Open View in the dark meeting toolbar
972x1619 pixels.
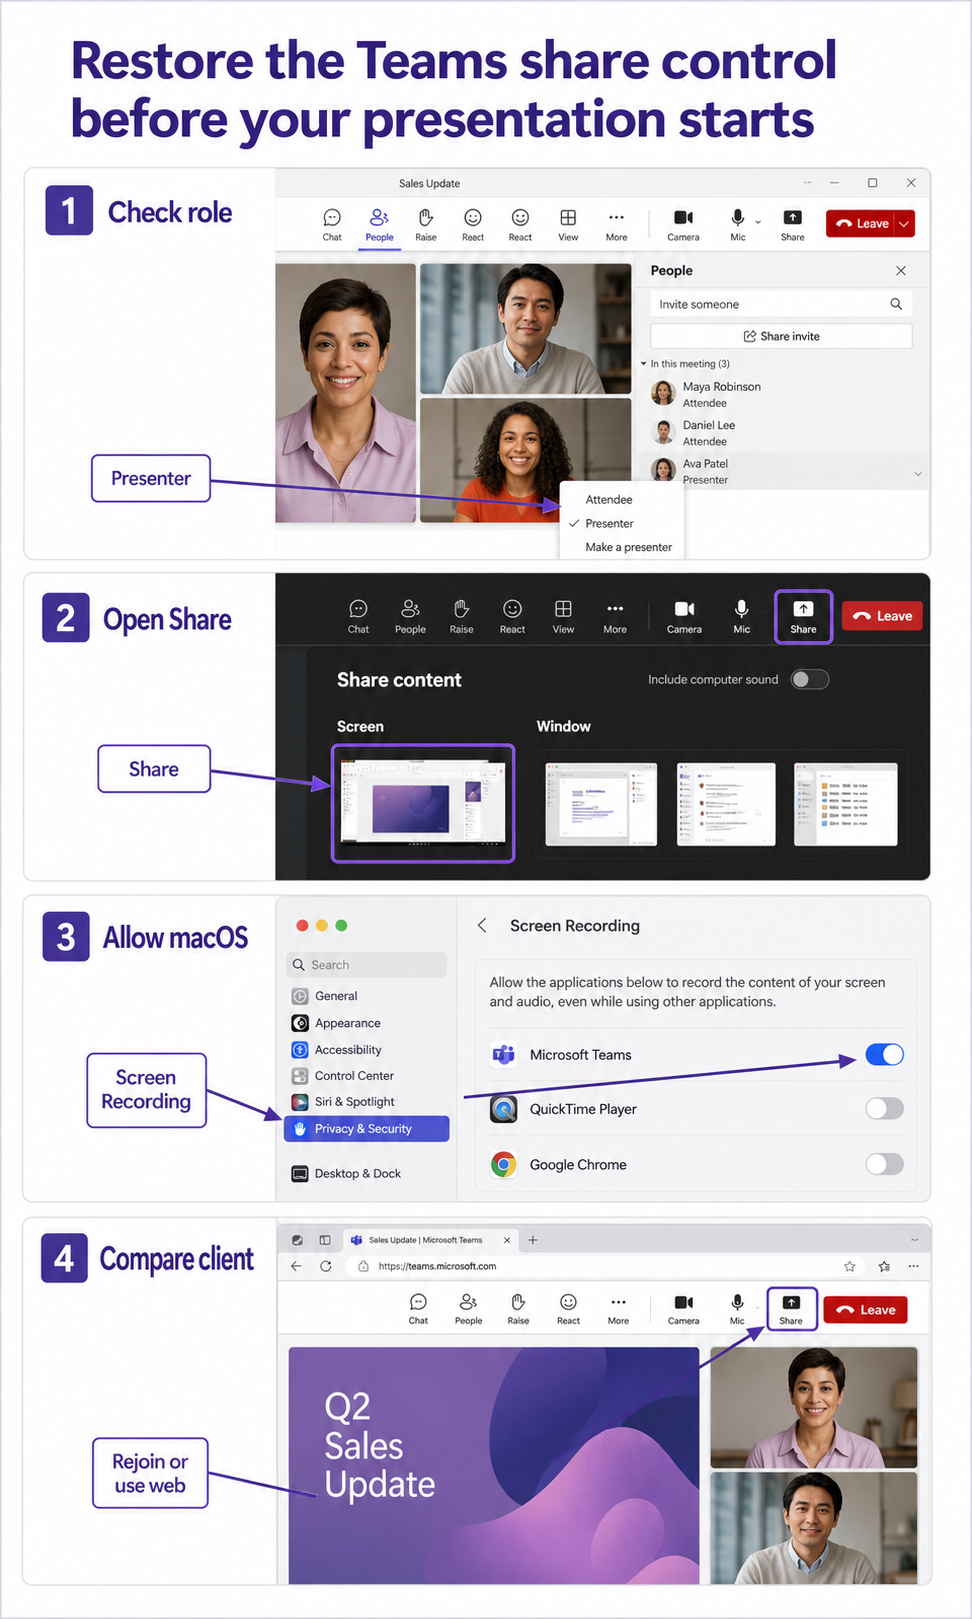(x=563, y=616)
